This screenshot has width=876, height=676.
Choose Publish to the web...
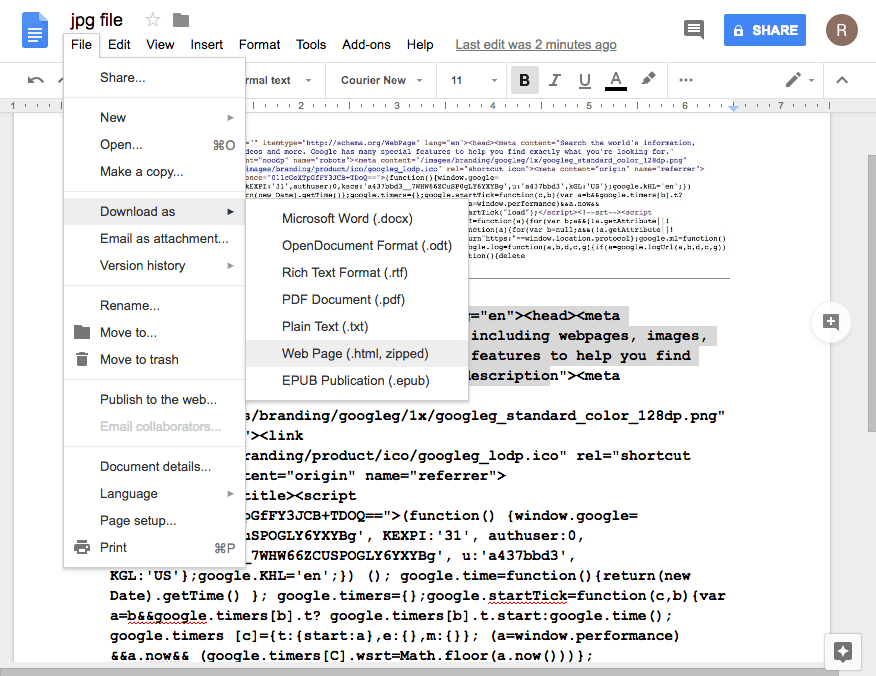(x=155, y=399)
